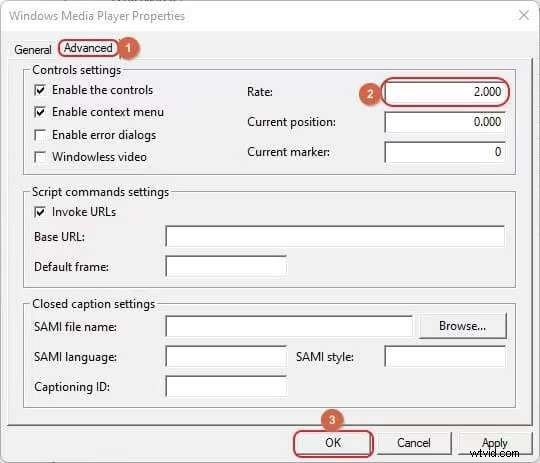Screen dimensions: 540x463
Task: Select the Current marker field
Action: [x=445, y=152]
